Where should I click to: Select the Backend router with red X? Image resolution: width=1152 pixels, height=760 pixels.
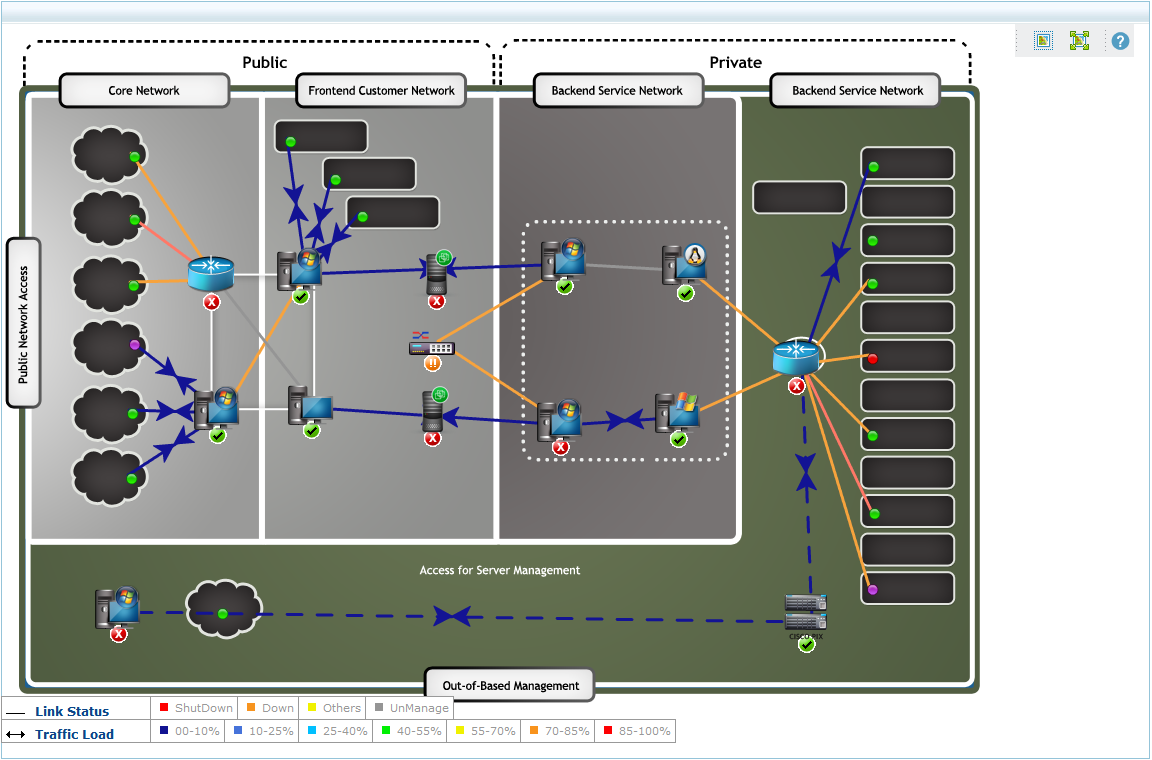pyautogui.click(x=796, y=356)
